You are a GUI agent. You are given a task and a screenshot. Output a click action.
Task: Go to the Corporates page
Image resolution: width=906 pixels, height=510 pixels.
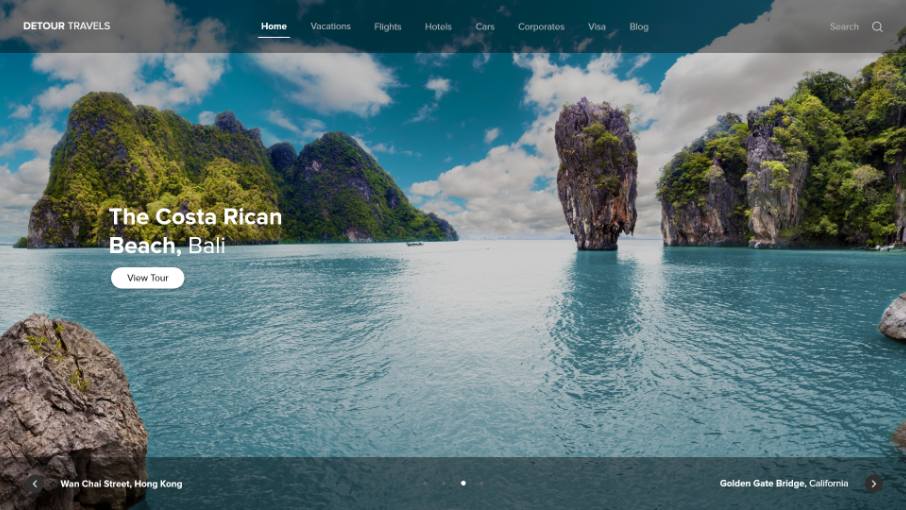(541, 27)
